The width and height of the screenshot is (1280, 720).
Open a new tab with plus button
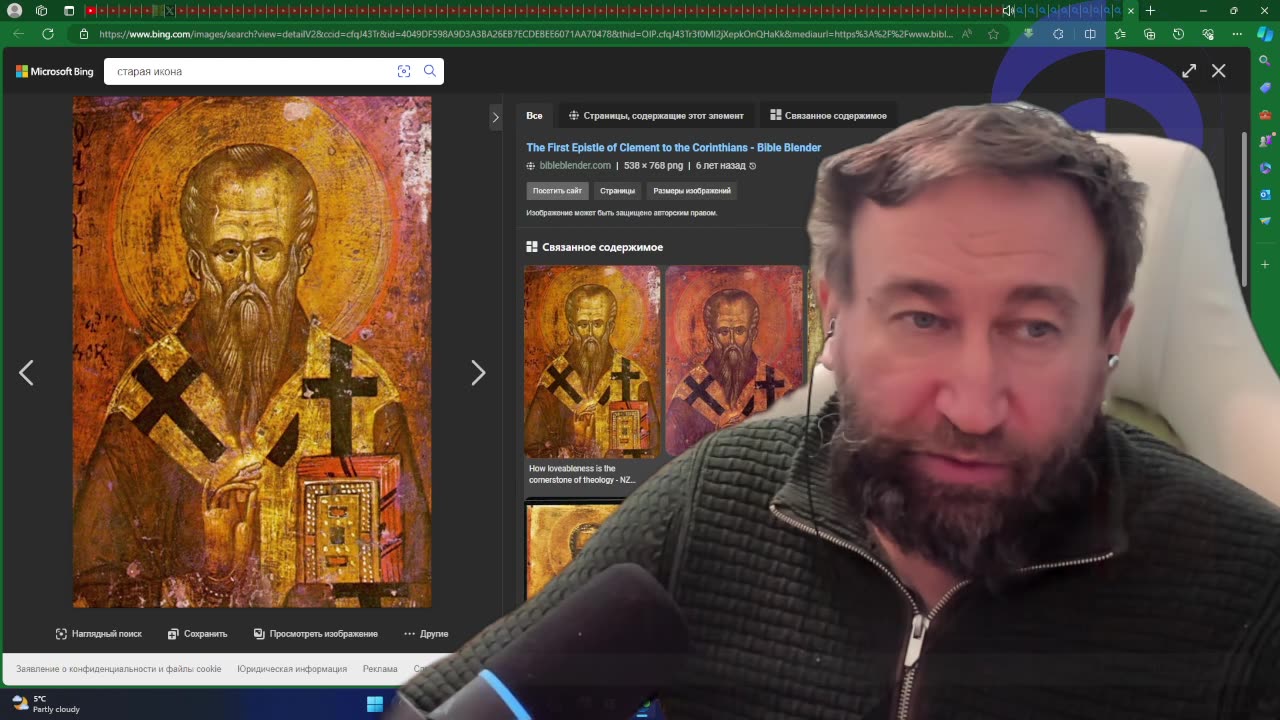tap(1150, 10)
